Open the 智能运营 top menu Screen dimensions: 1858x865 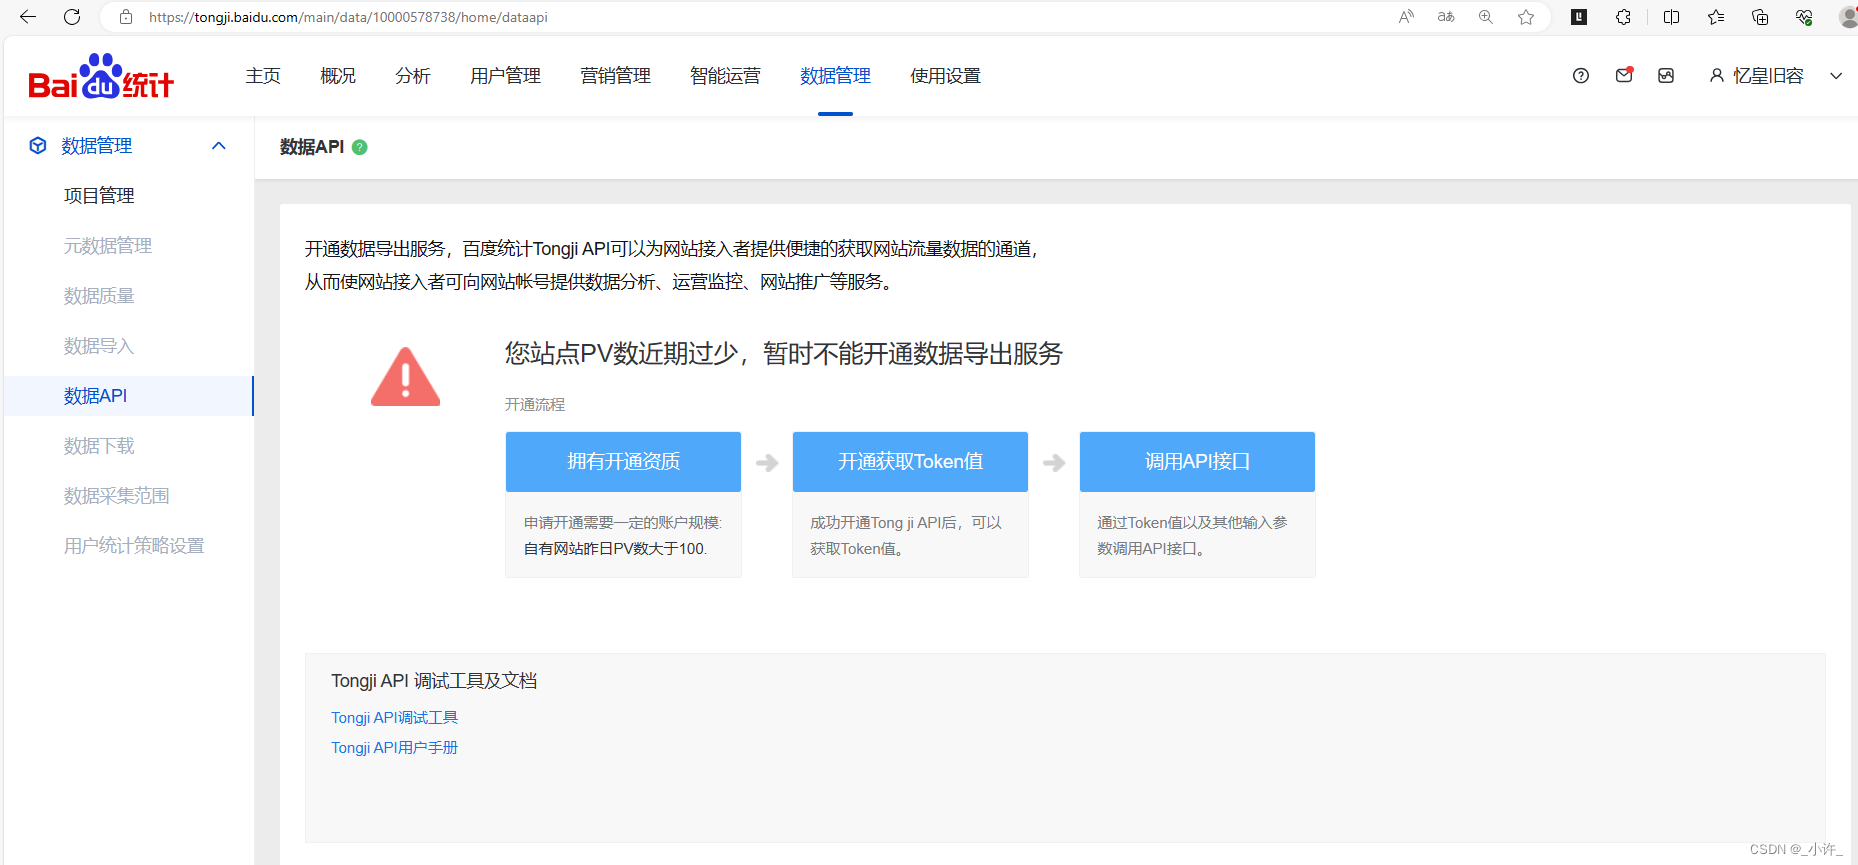pos(726,76)
